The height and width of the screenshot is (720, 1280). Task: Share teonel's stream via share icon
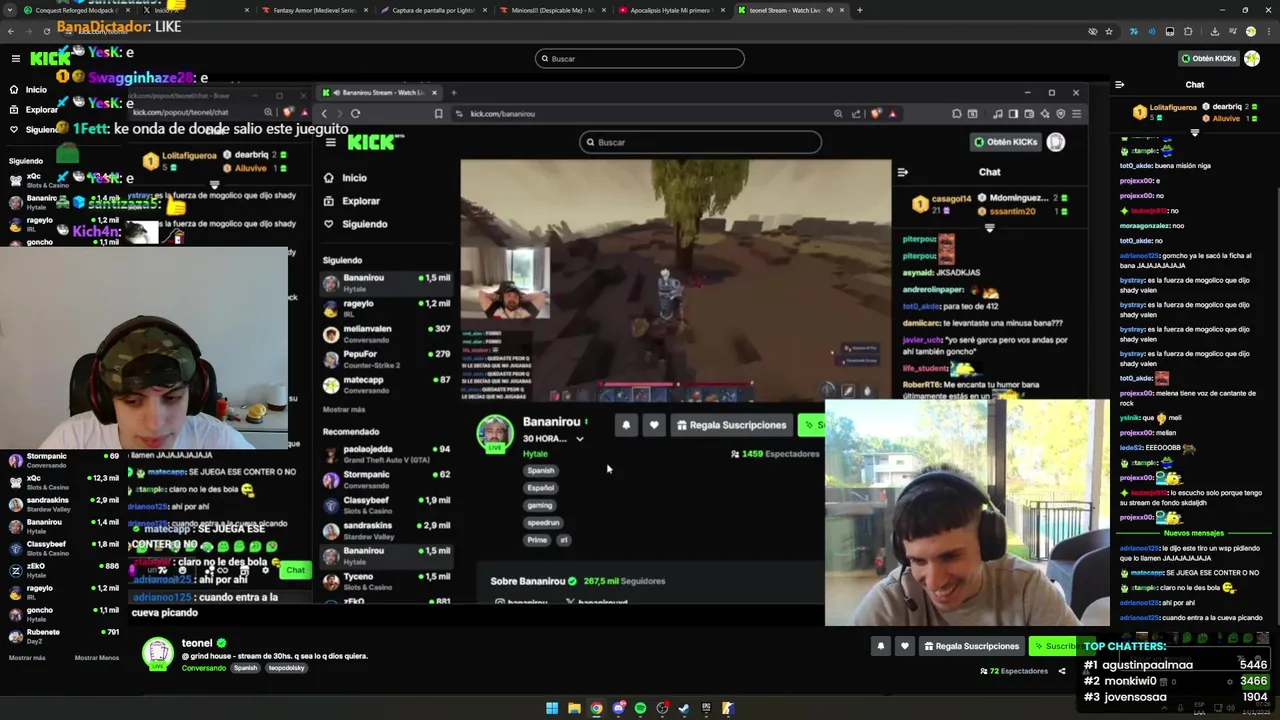coord(1062,671)
